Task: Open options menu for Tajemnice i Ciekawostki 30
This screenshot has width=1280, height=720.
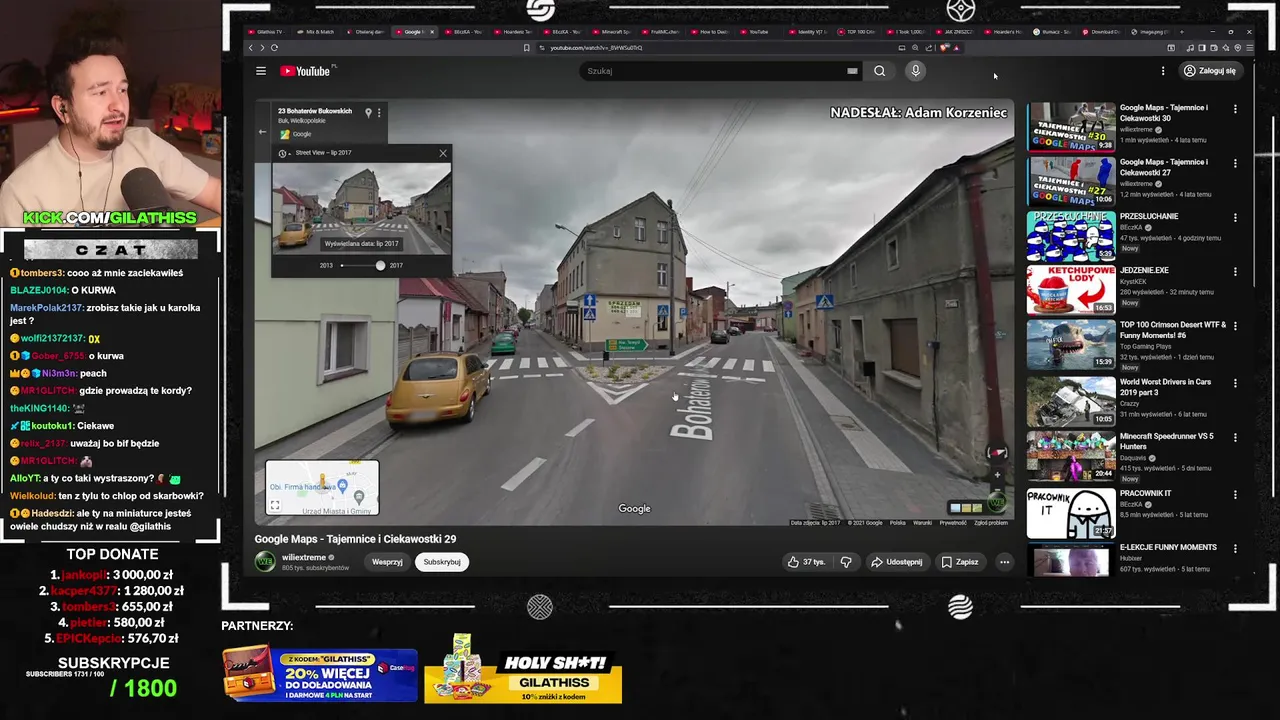Action: pyautogui.click(x=1235, y=109)
